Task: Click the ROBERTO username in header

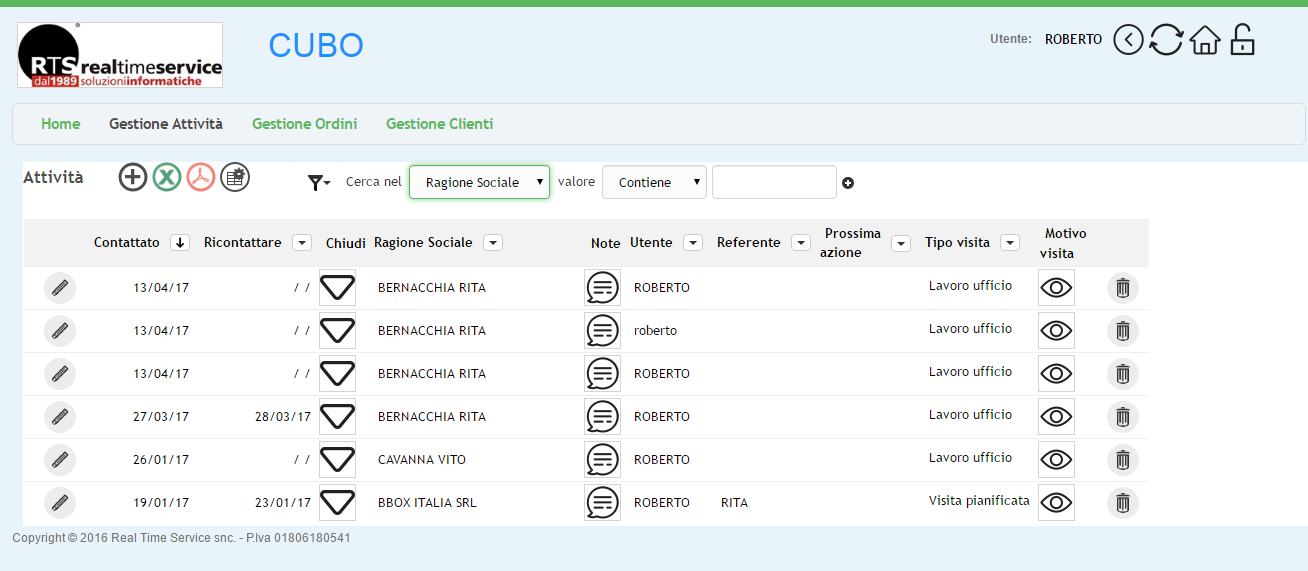Action: tap(1073, 40)
